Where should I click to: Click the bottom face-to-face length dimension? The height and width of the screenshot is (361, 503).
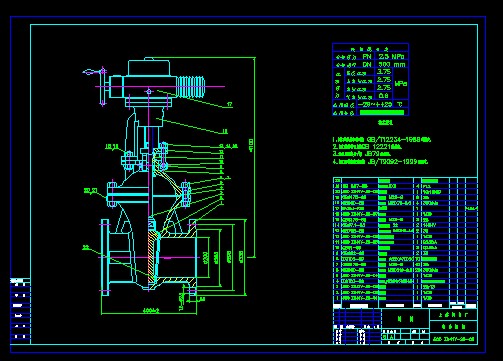149,312
